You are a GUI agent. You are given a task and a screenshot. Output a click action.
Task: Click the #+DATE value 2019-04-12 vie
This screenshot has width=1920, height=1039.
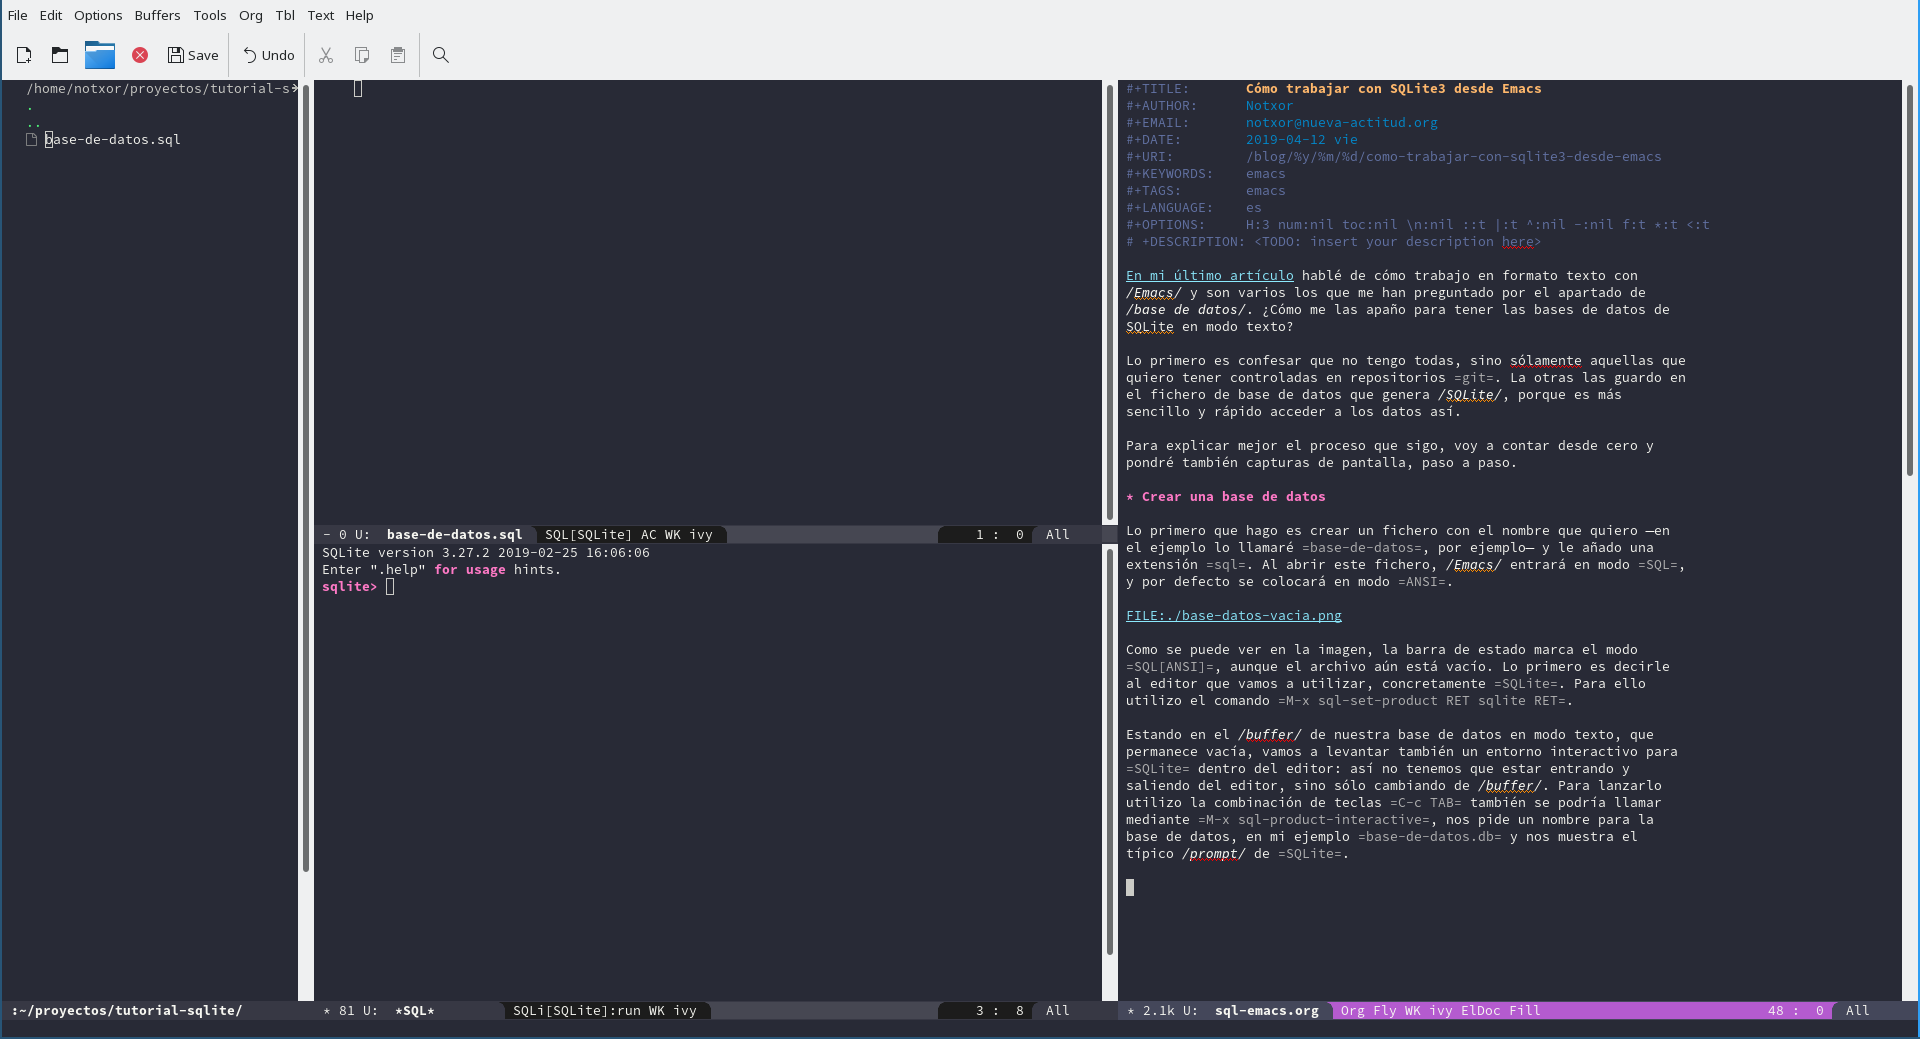pos(1302,140)
